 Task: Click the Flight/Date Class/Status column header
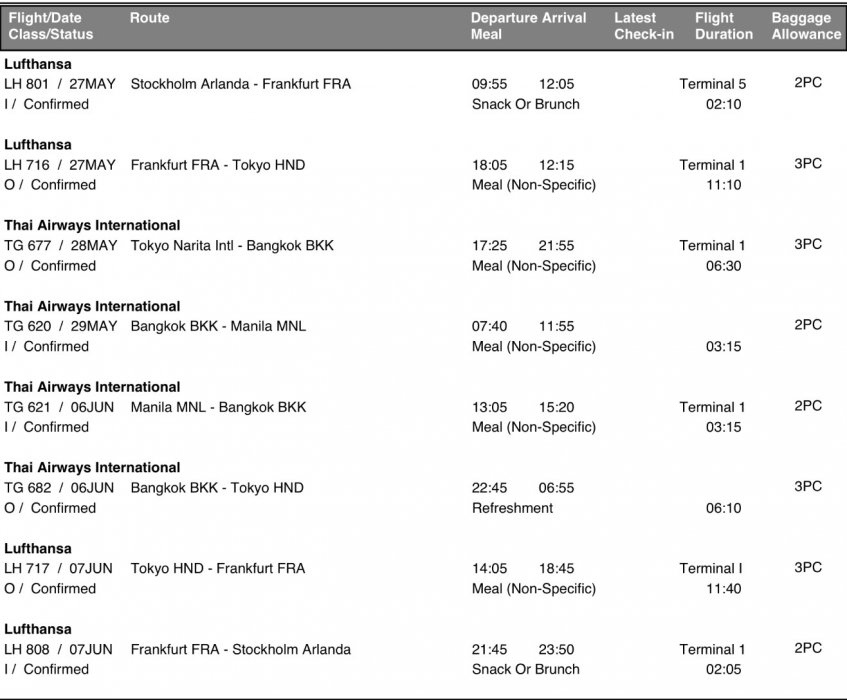coord(51,26)
